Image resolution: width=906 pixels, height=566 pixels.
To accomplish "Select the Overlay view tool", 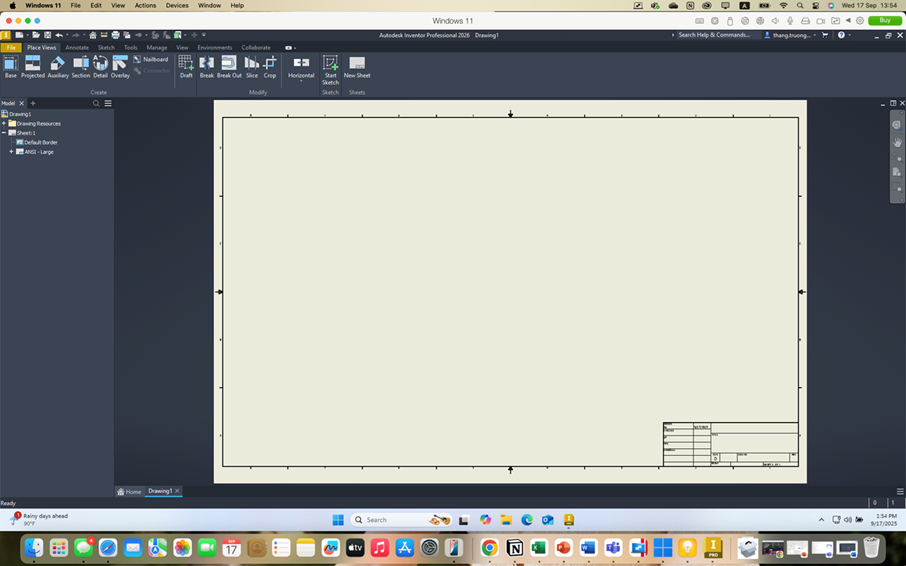I will (x=120, y=66).
